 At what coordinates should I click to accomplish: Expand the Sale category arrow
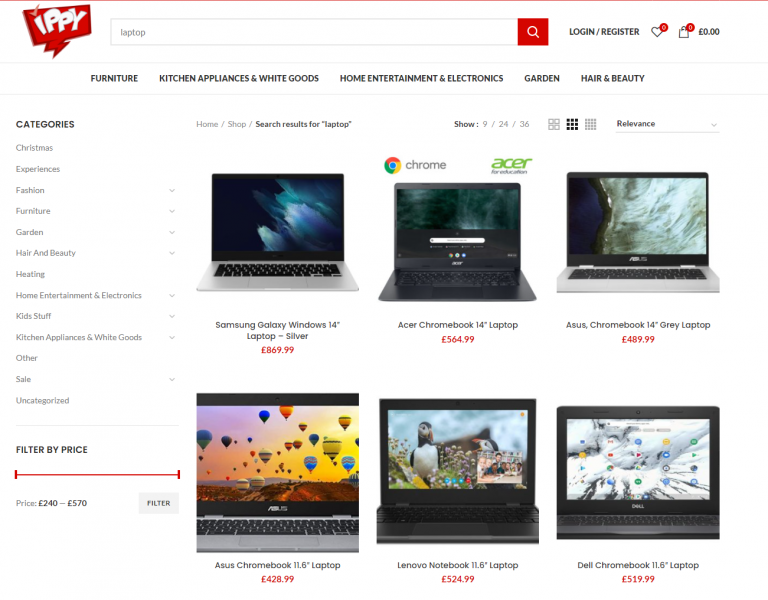[172, 380]
